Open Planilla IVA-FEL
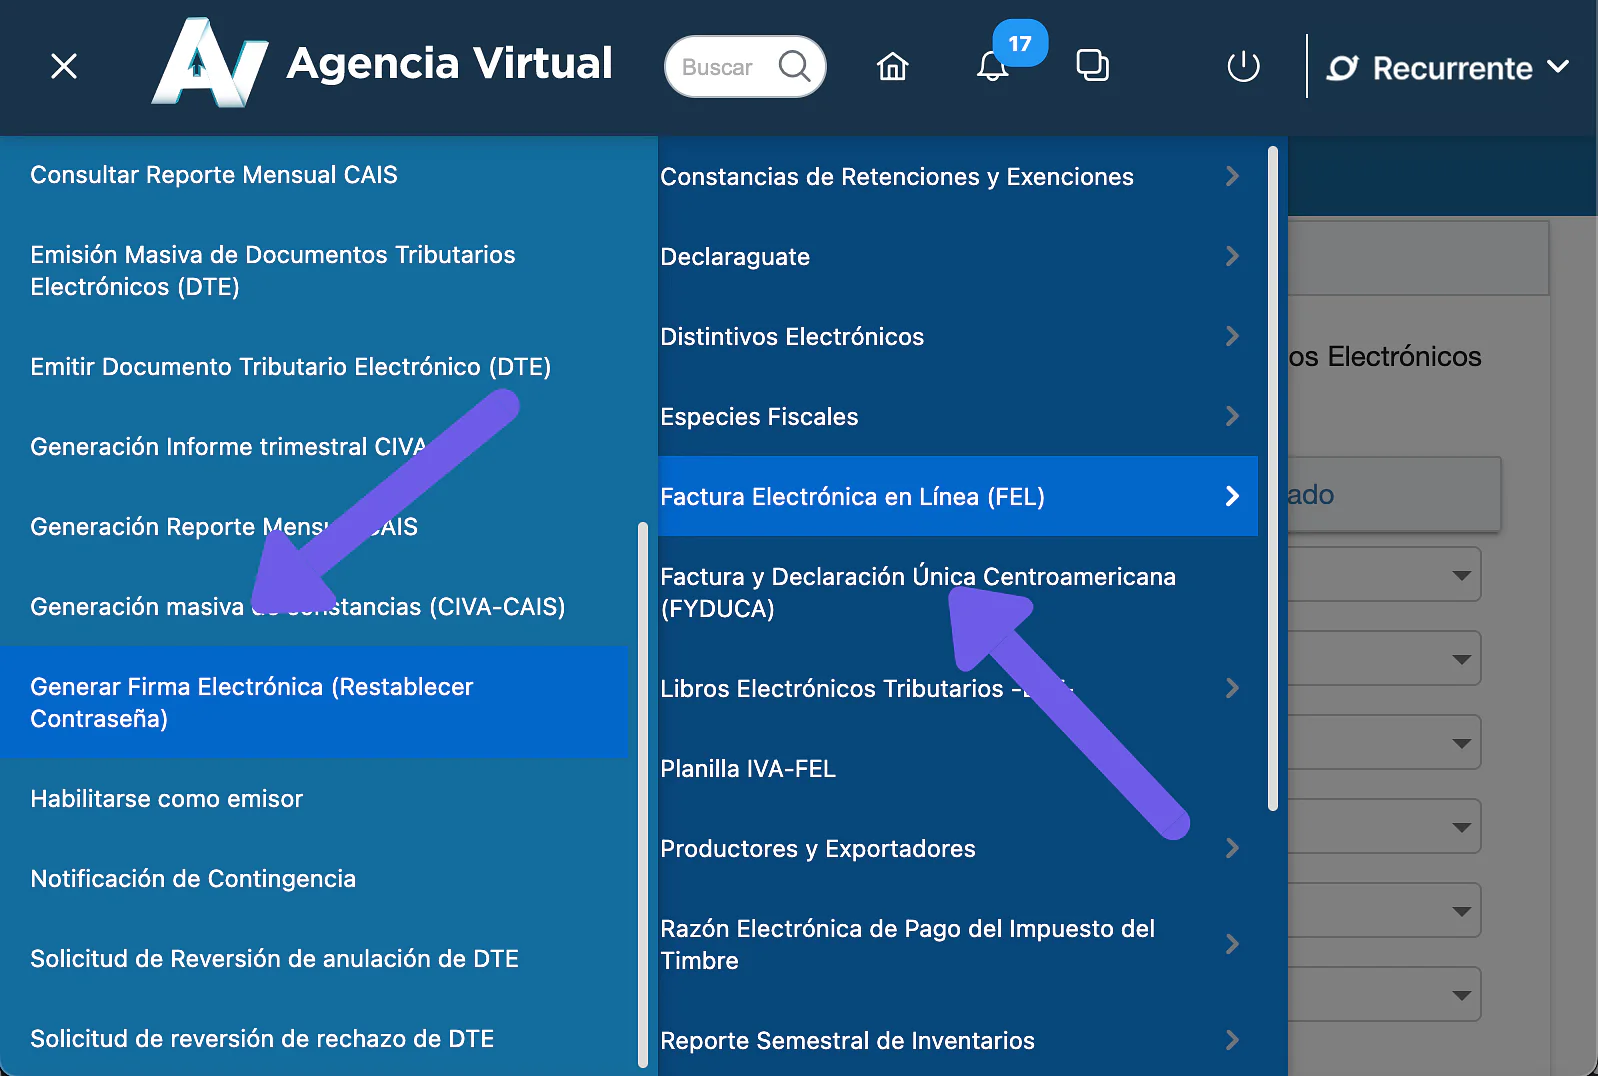 (748, 769)
